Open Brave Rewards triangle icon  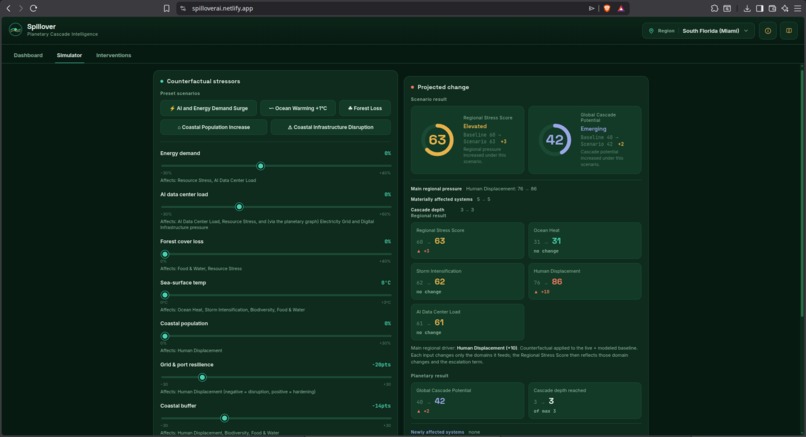click(621, 8)
